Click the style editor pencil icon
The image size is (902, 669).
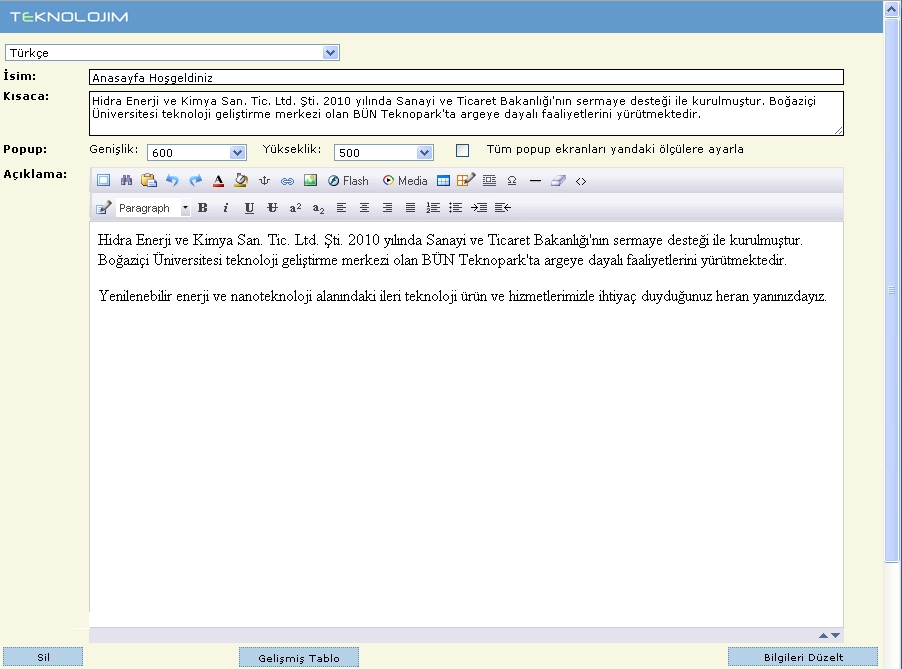104,208
